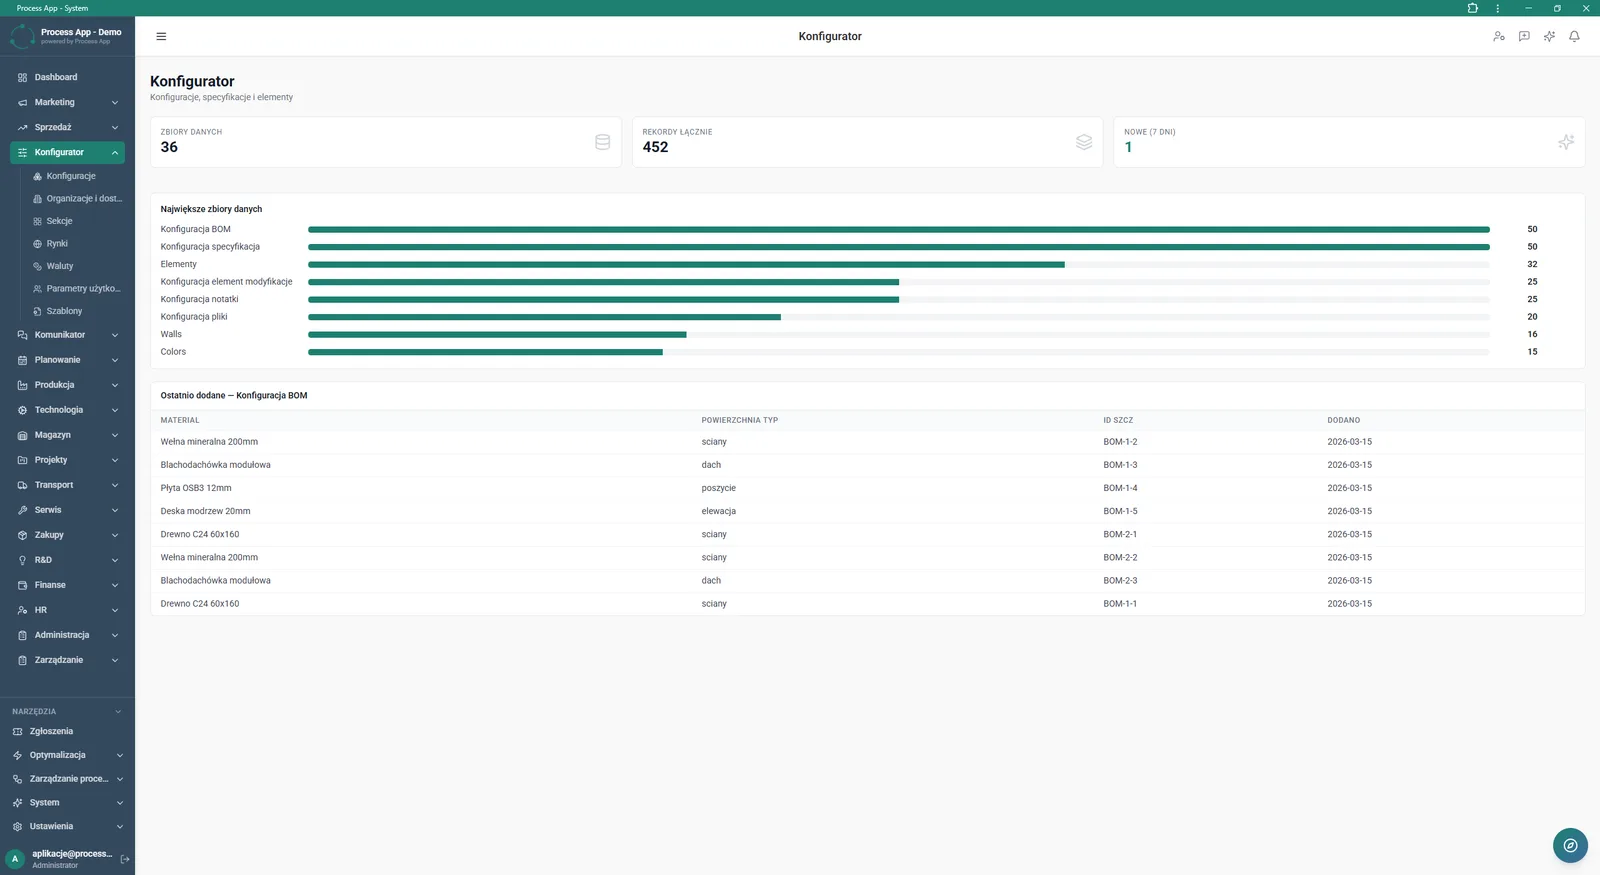Click the Komunikator chat icon

[x=22, y=335]
